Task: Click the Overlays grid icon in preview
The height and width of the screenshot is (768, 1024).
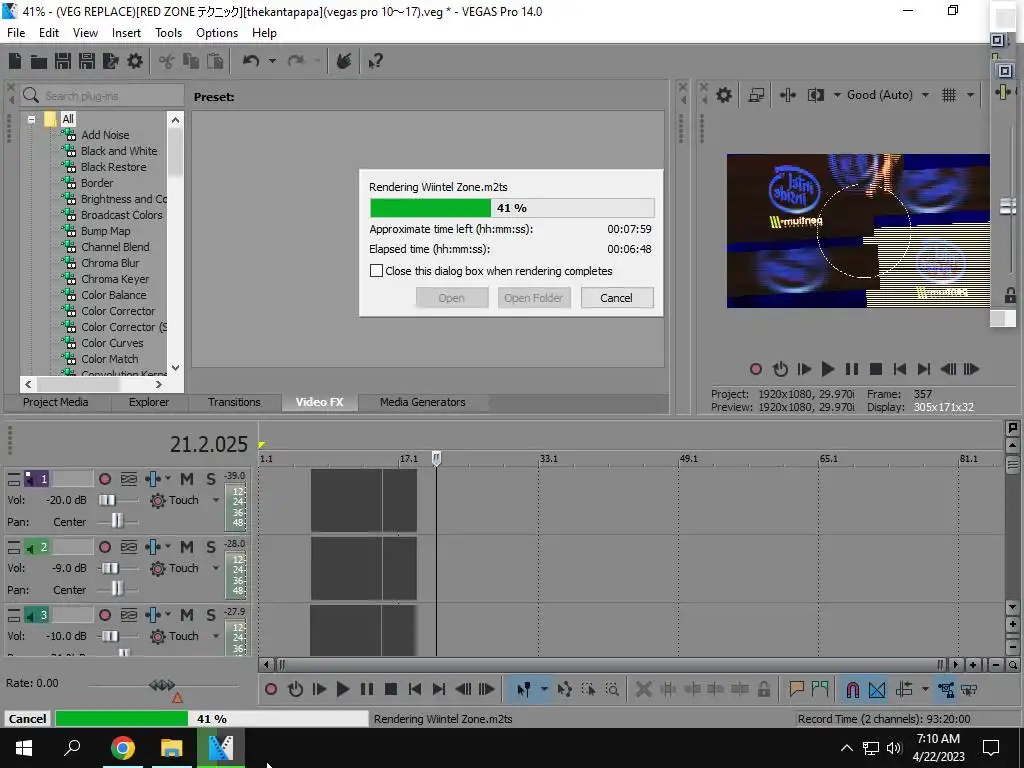Action: click(949, 95)
